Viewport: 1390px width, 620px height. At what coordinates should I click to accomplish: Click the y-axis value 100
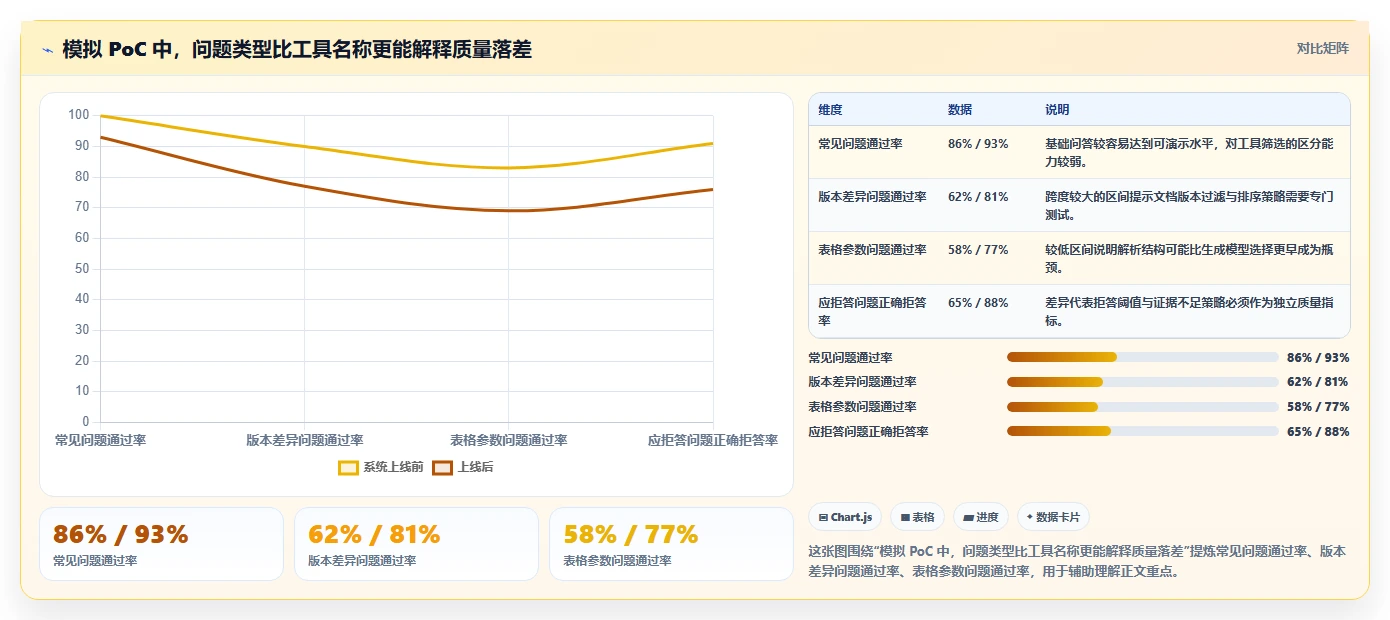pos(79,115)
